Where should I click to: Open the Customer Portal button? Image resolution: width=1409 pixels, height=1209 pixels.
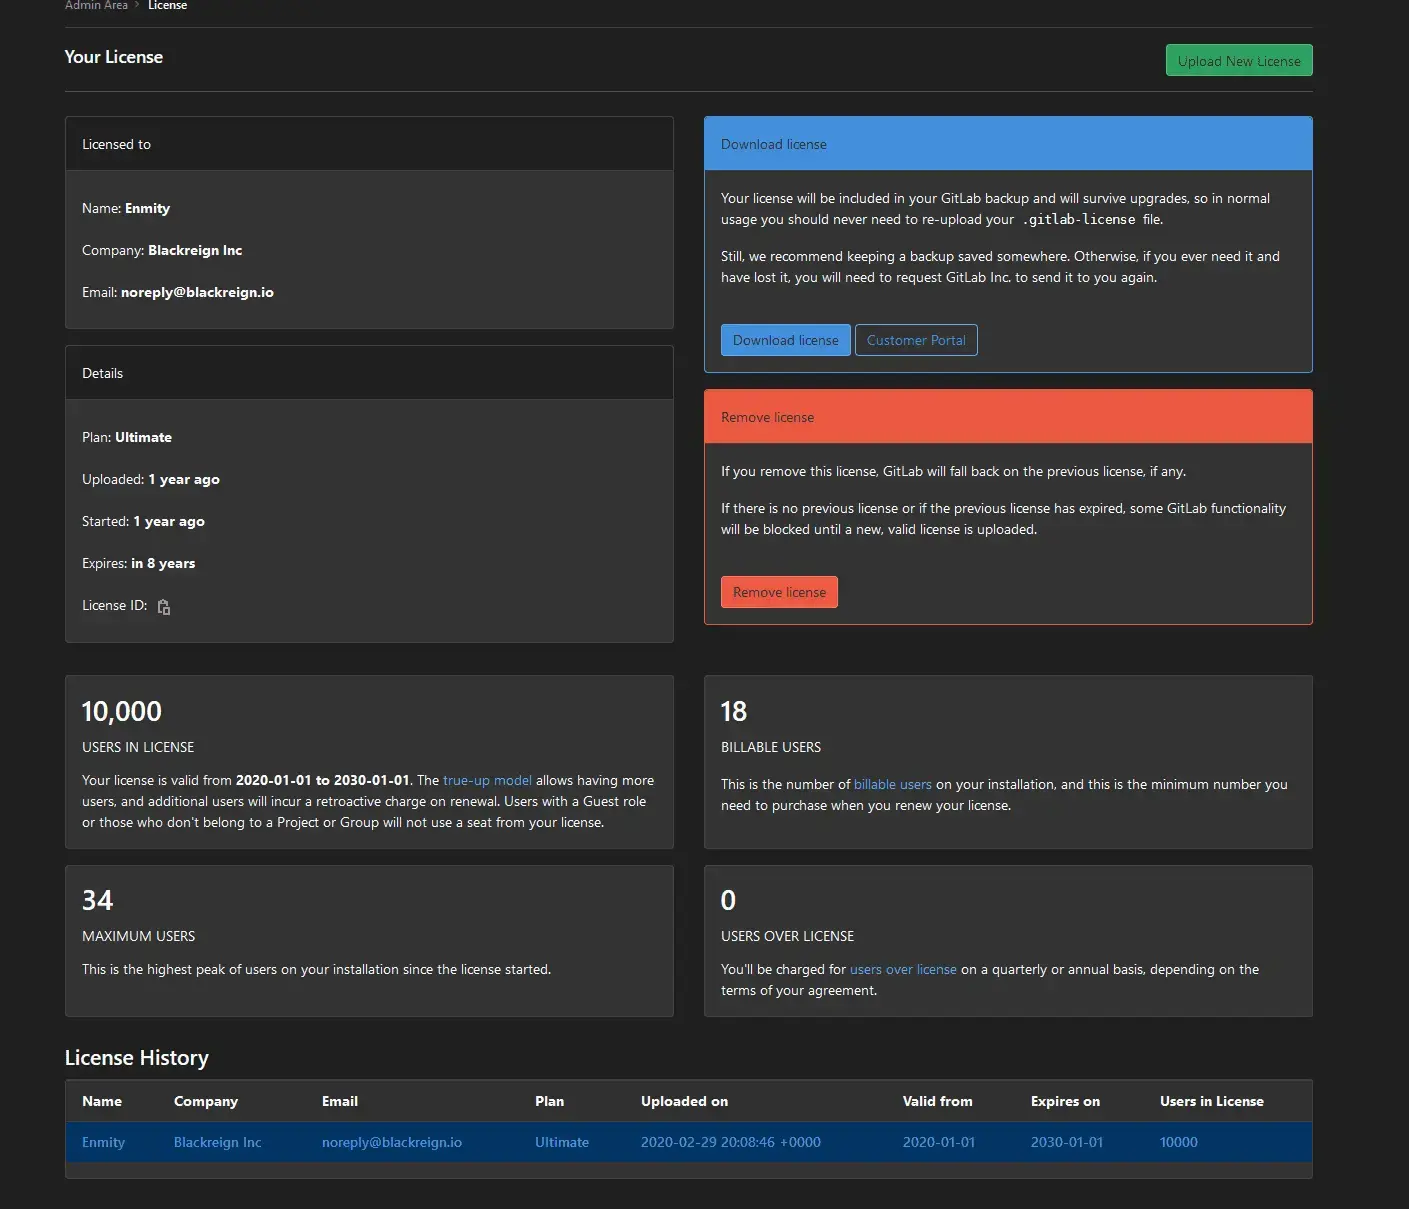pyautogui.click(x=916, y=340)
